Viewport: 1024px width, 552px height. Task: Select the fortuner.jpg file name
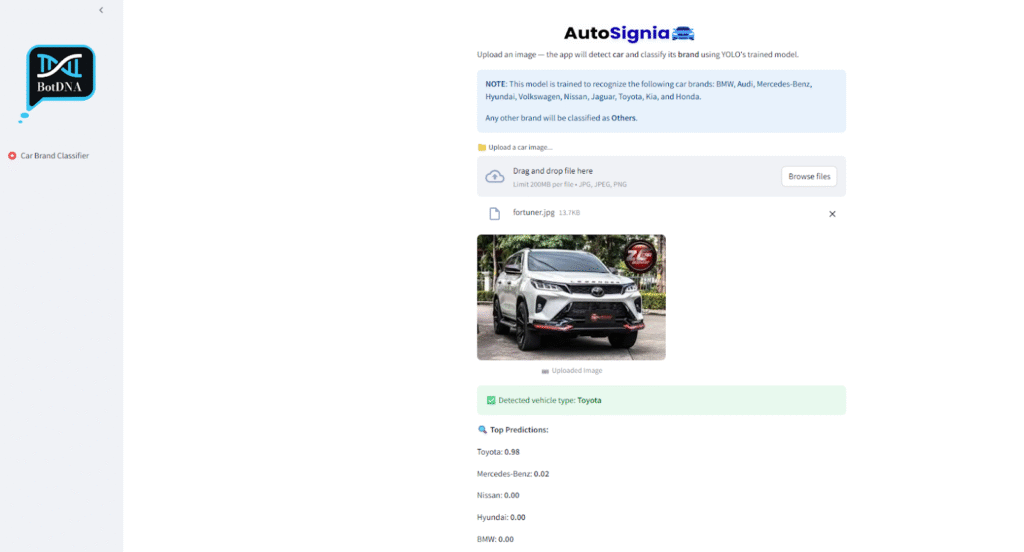pyautogui.click(x=533, y=213)
